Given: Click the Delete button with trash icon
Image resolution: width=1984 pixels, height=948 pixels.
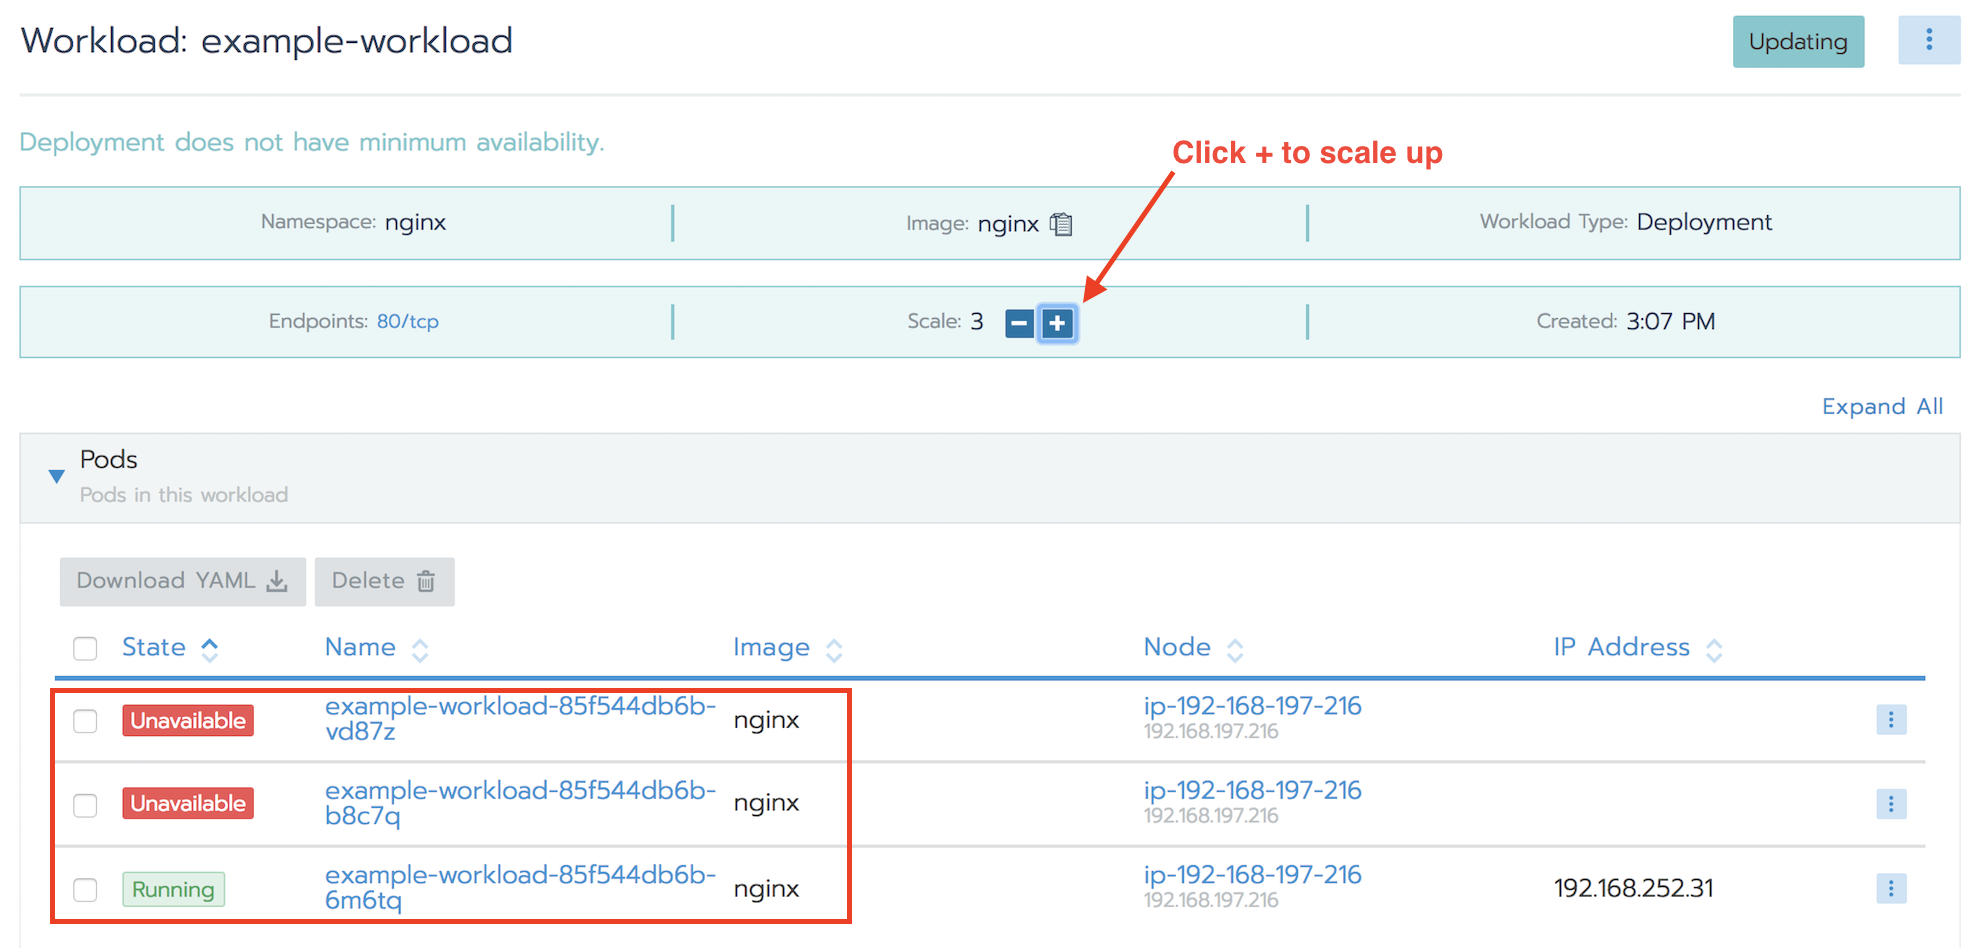Looking at the screenshot, I should (x=384, y=581).
